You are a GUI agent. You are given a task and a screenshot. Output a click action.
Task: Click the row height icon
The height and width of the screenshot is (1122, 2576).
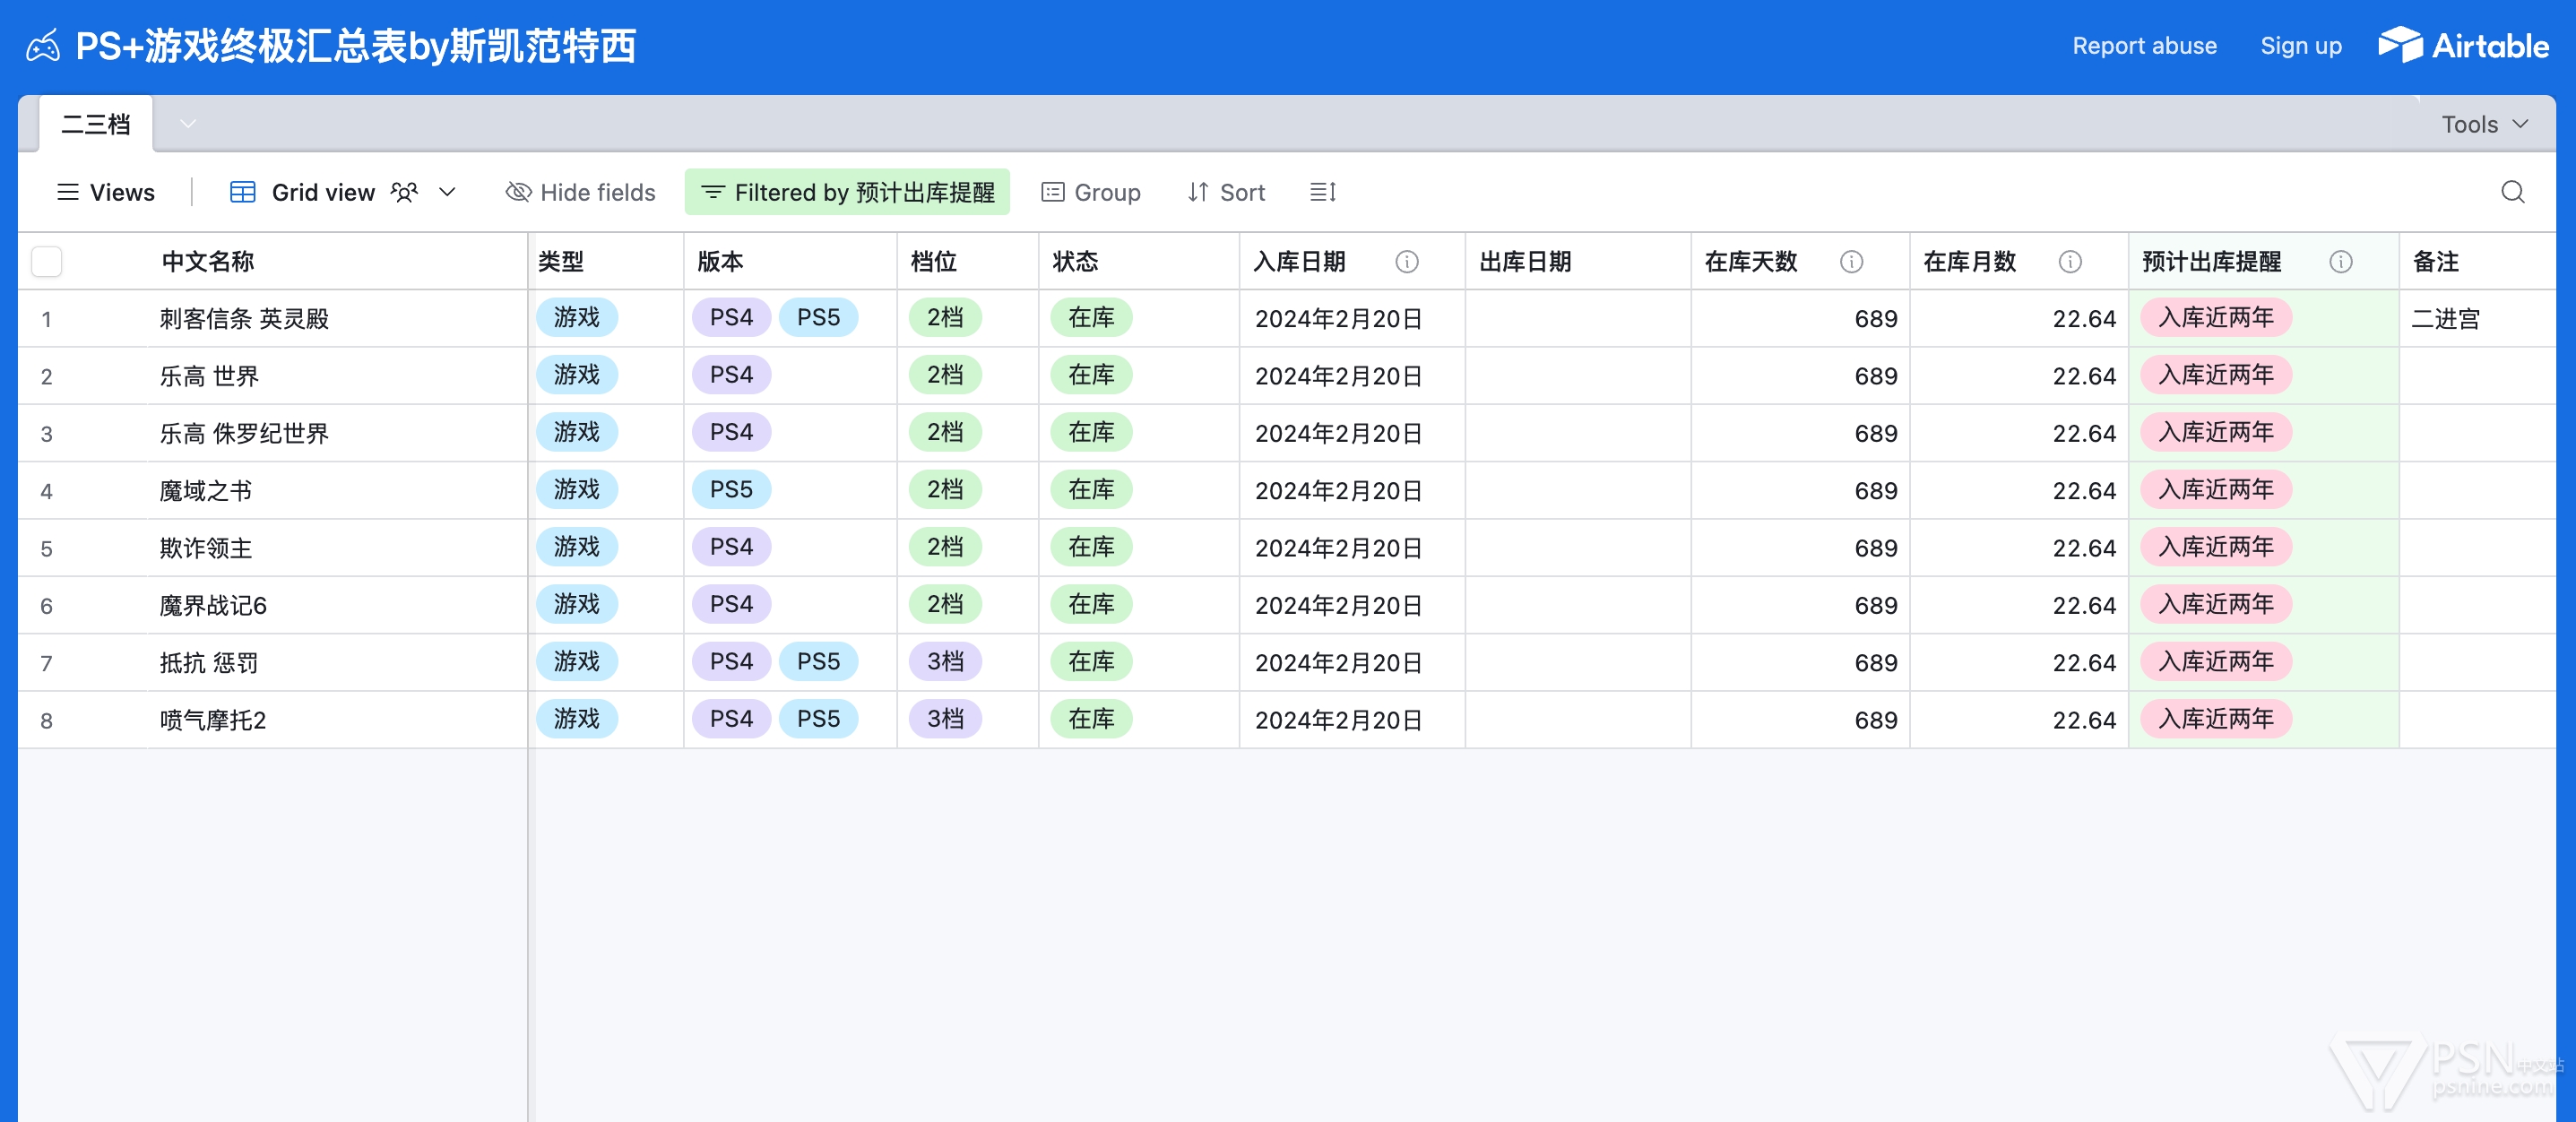1322,192
